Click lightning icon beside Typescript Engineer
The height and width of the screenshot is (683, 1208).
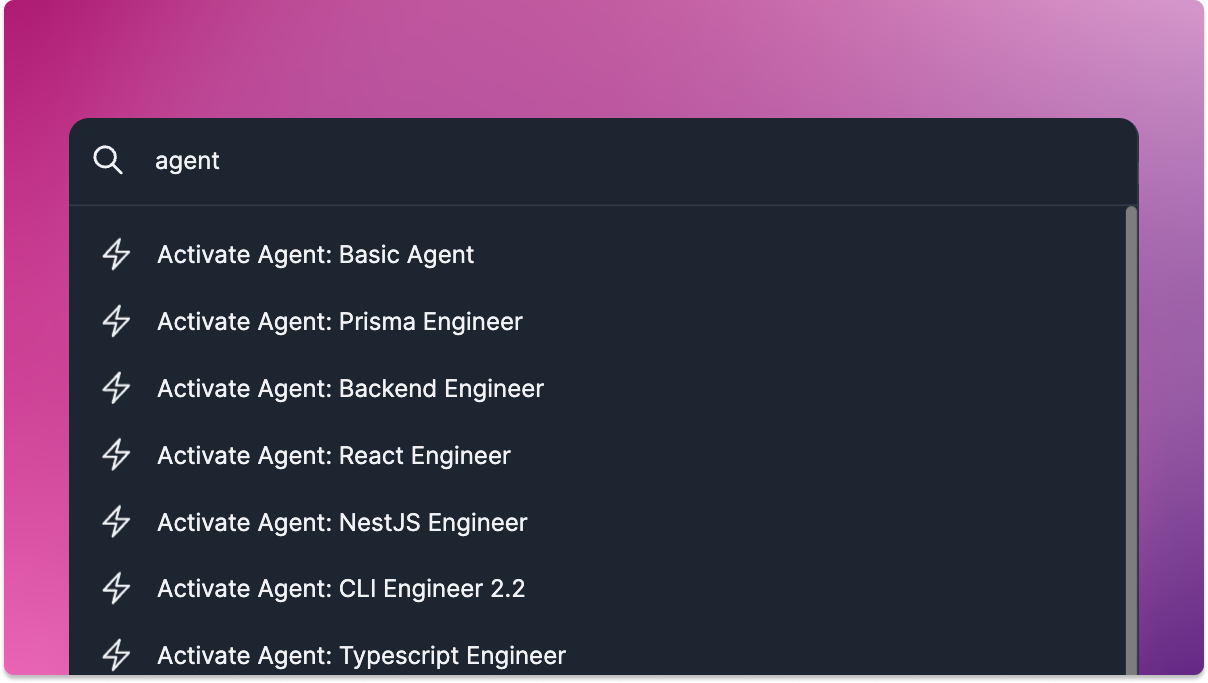point(117,655)
